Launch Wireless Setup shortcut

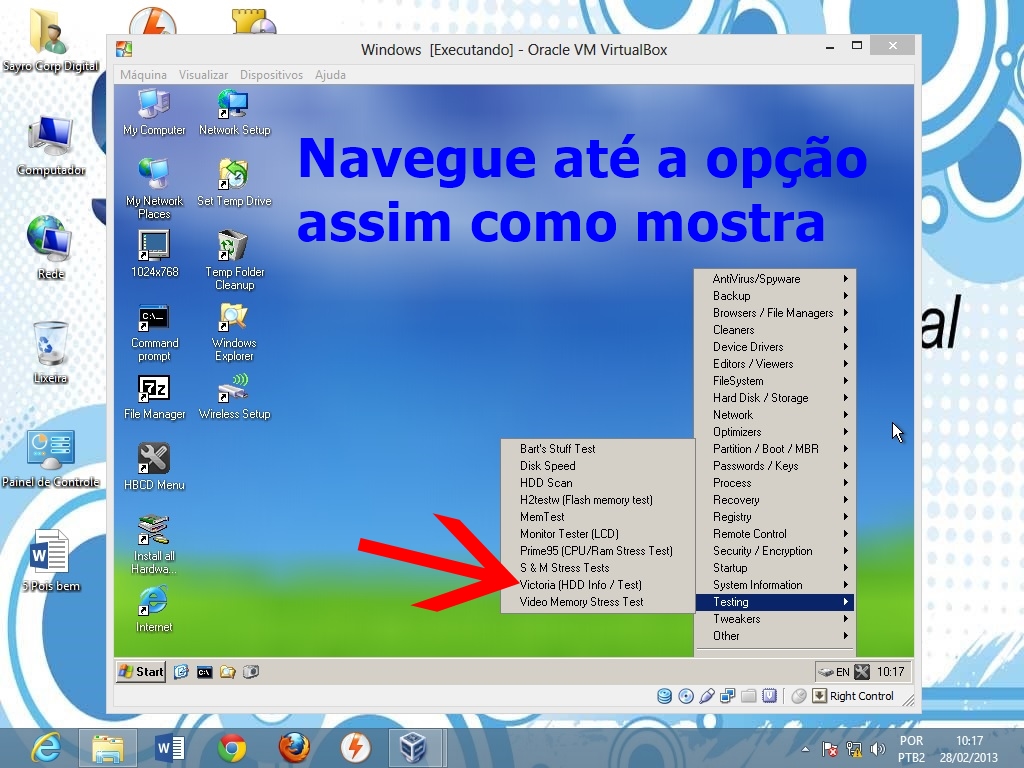pyautogui.click(x=234, y=397)
